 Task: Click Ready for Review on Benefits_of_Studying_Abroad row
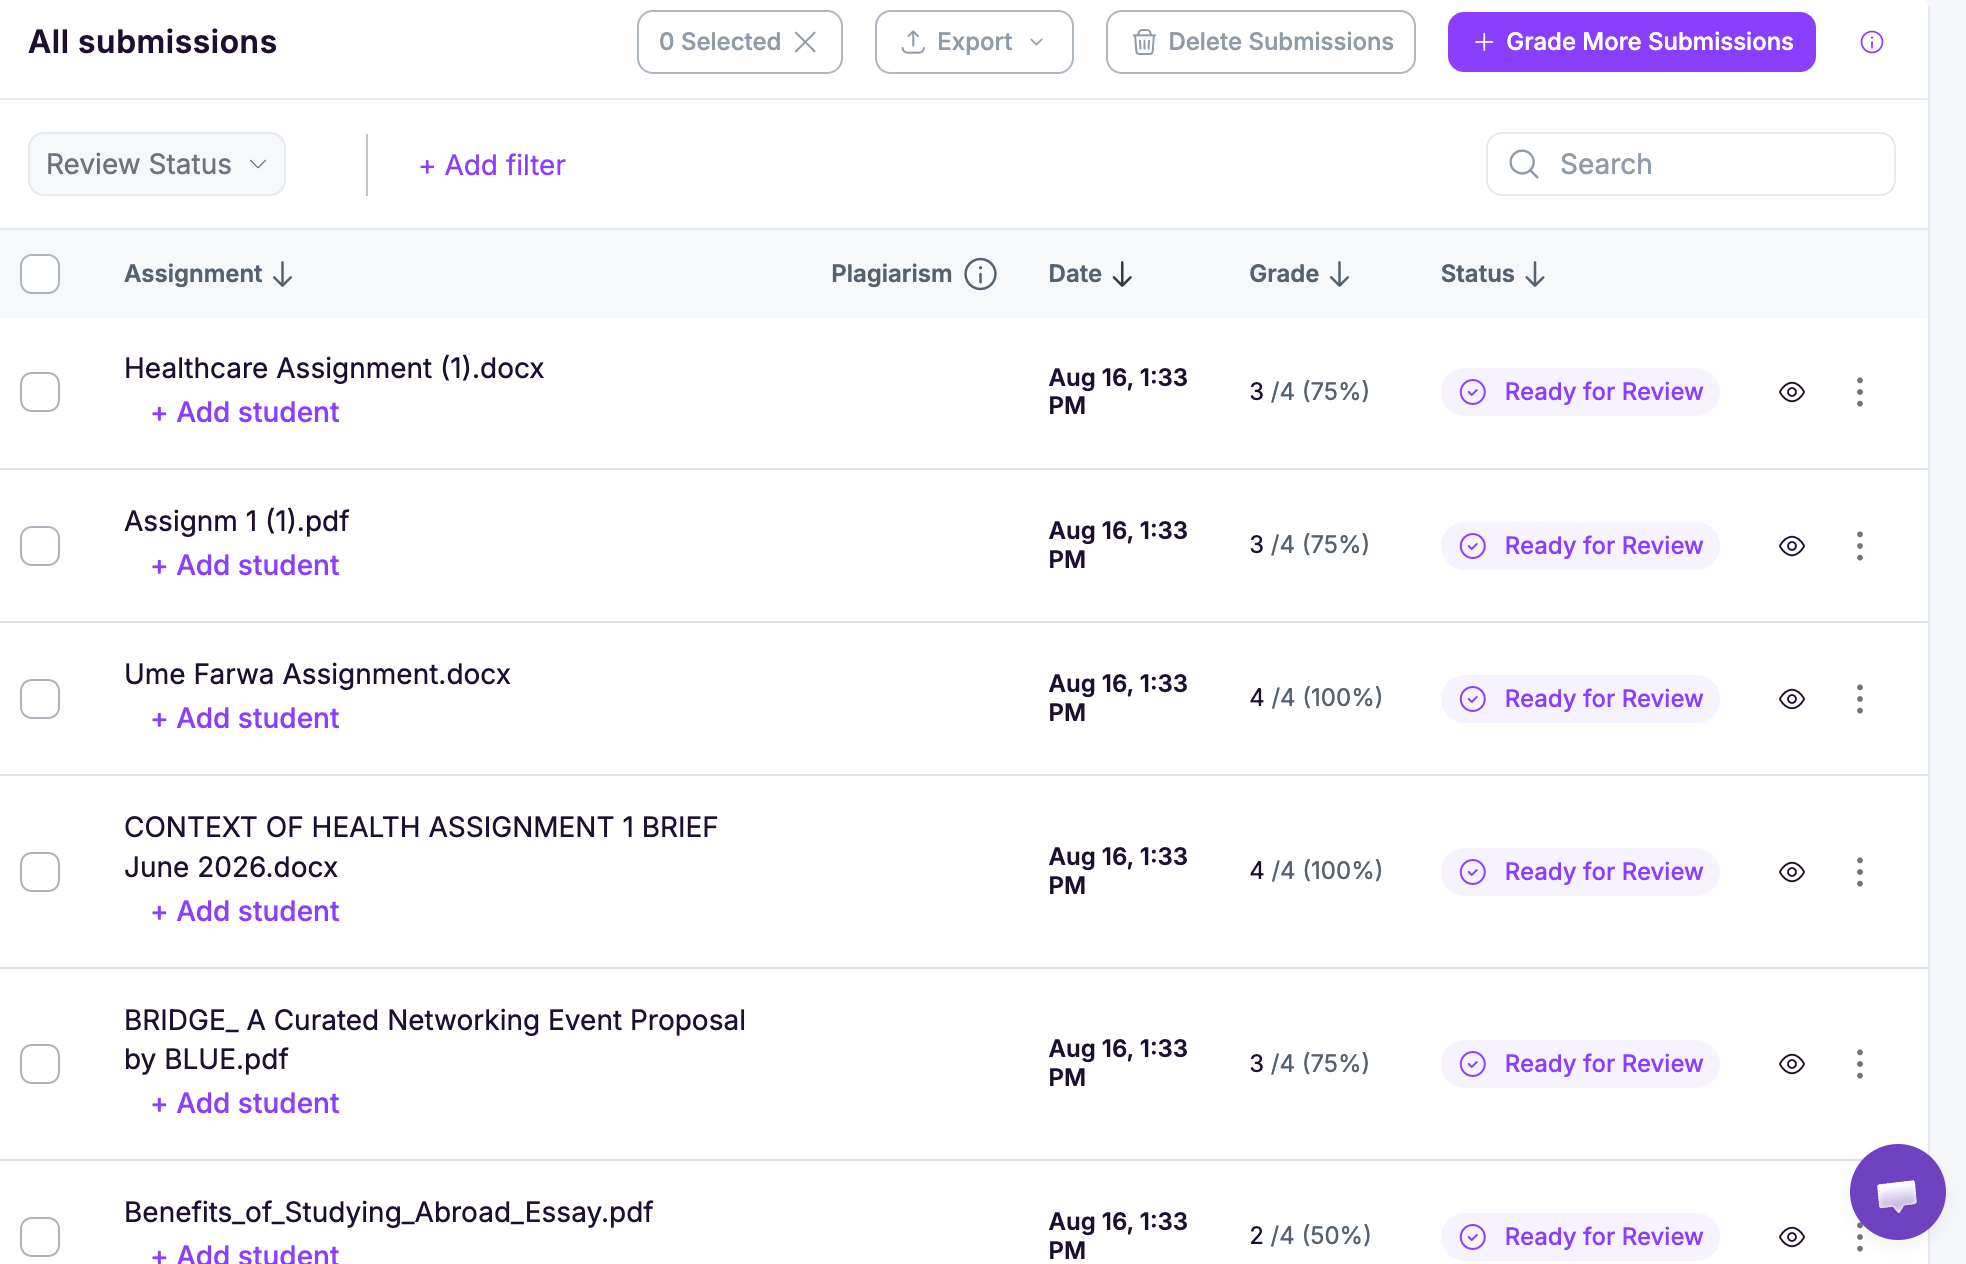click(1580, 1237)
